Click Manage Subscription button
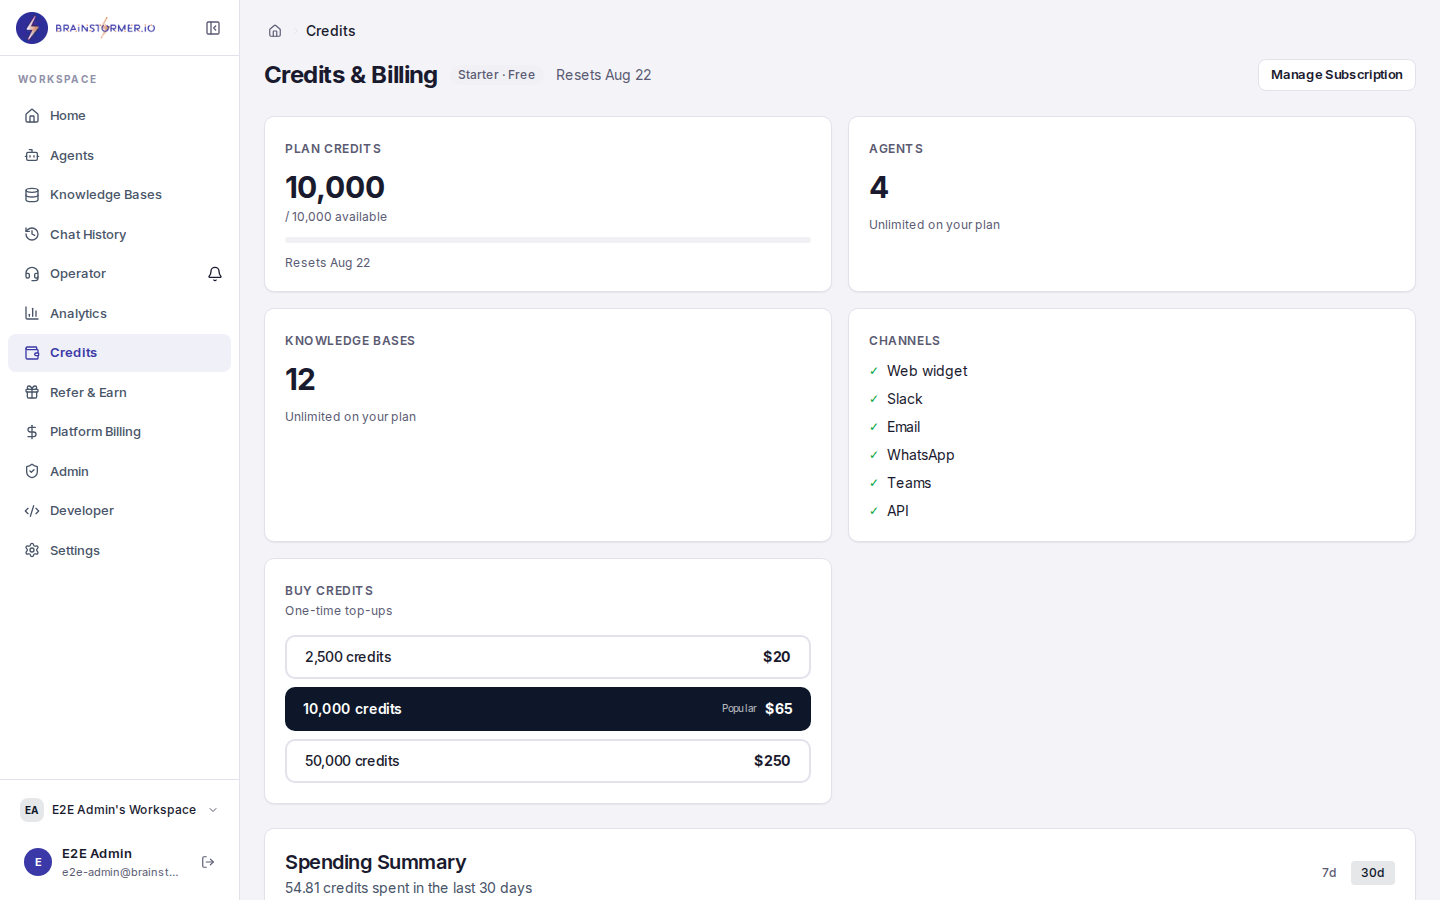1440x900 pixels. pos(1337,75)
